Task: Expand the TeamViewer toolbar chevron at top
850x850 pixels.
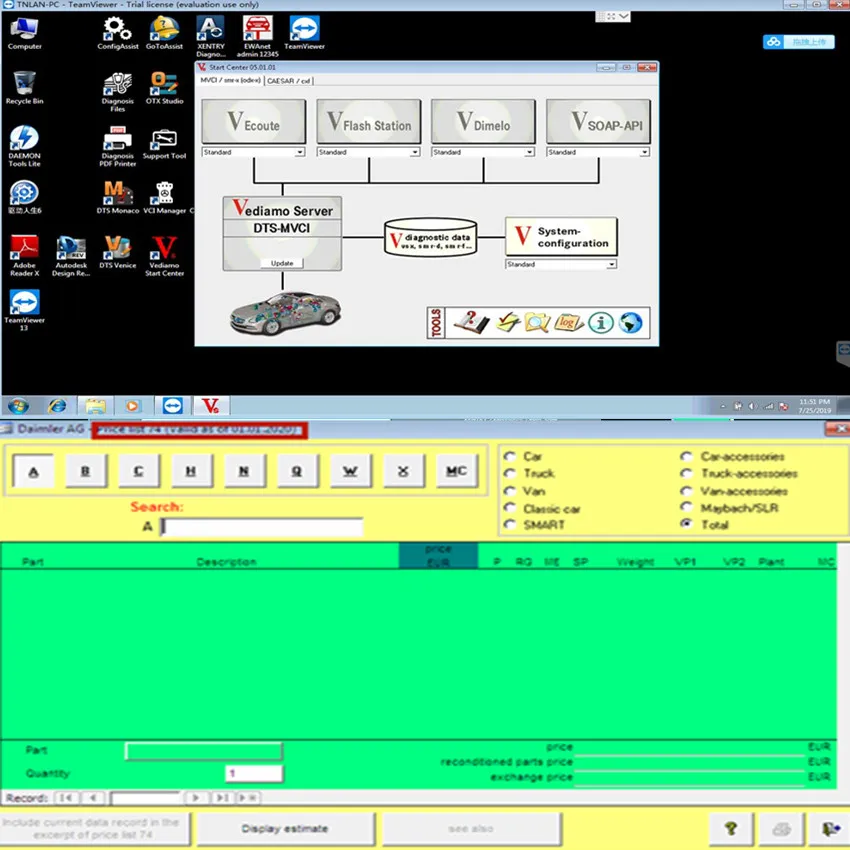Action: click(x=624, y=16)
